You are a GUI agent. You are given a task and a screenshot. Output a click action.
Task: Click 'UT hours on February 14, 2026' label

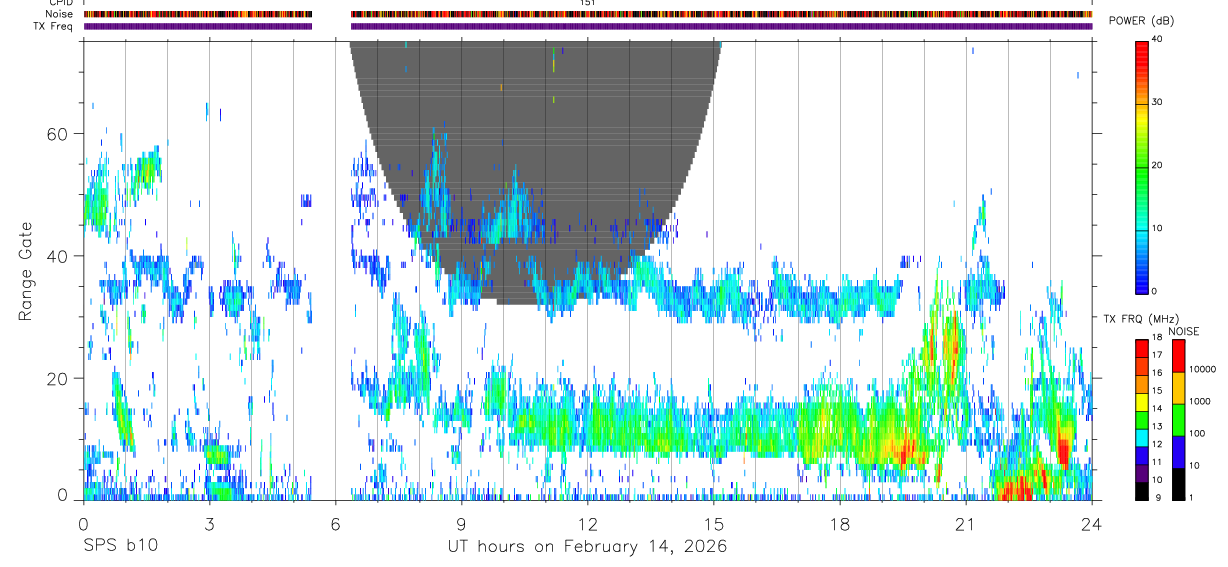(x=587, y=547)
